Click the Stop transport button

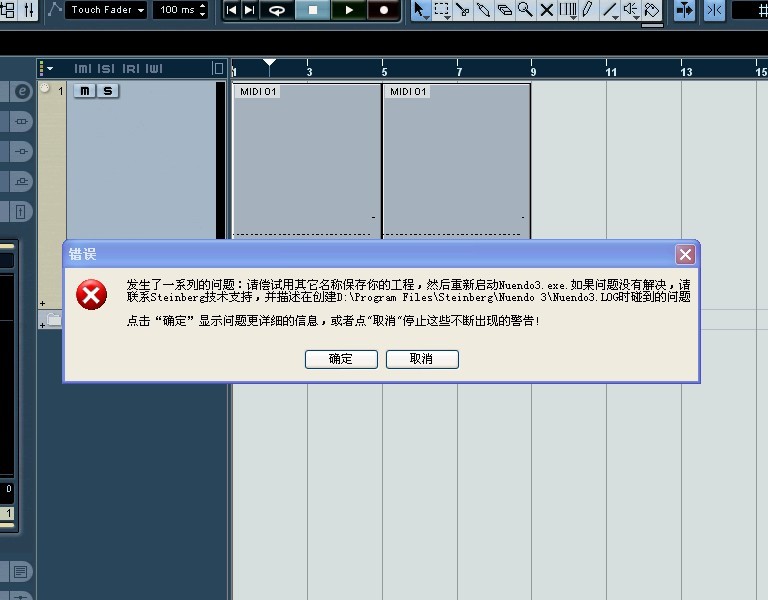(x=312, y=10)
